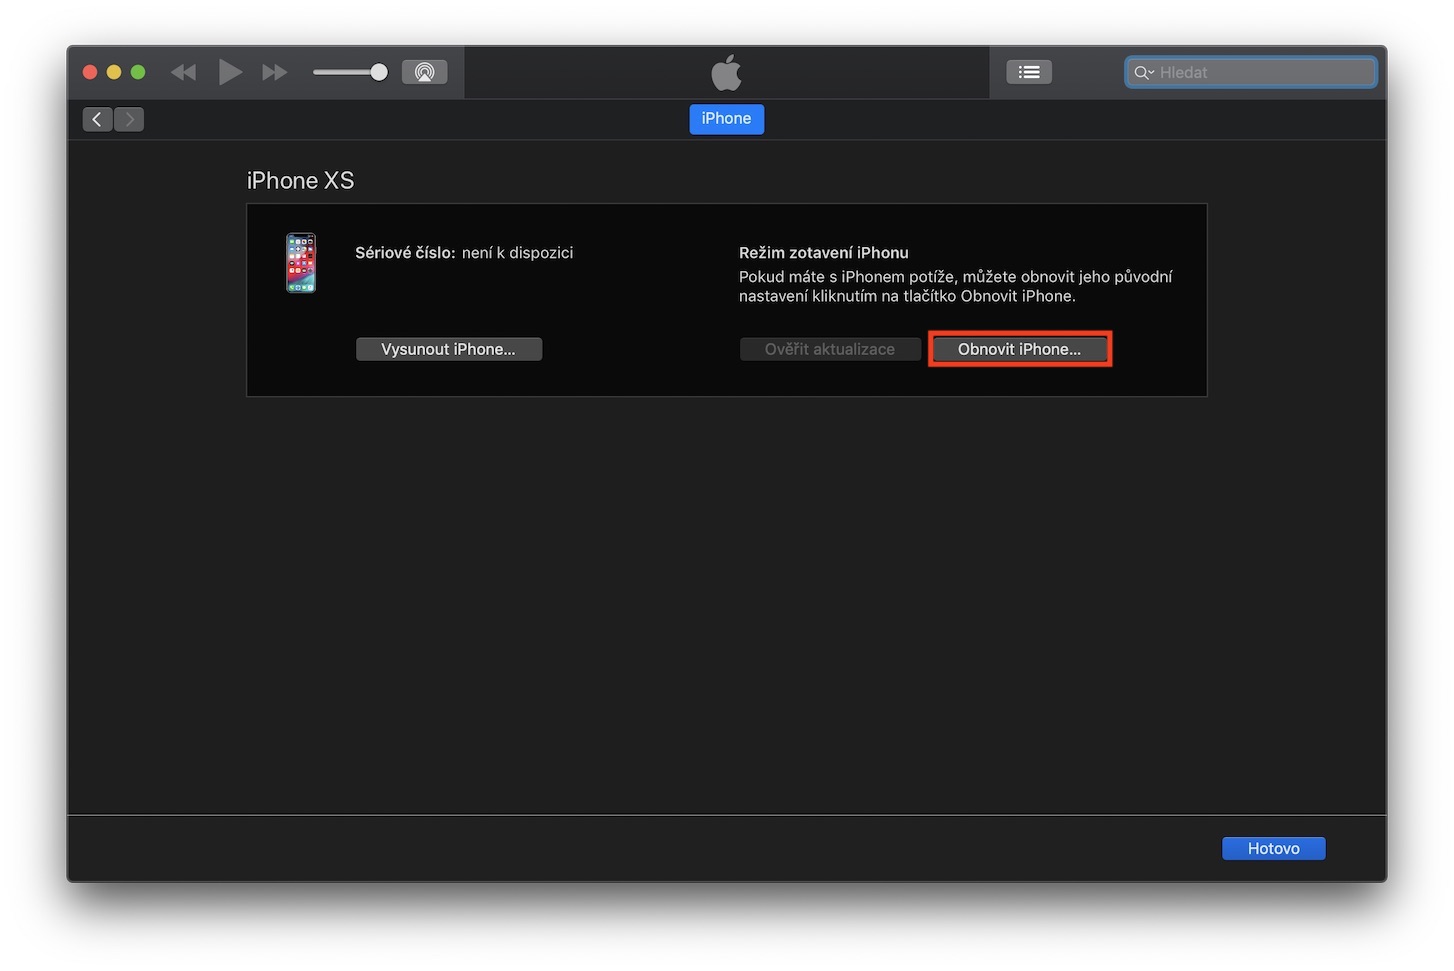
Task: Click the Ověřit aktualizace button
Action: pos(830,349)
